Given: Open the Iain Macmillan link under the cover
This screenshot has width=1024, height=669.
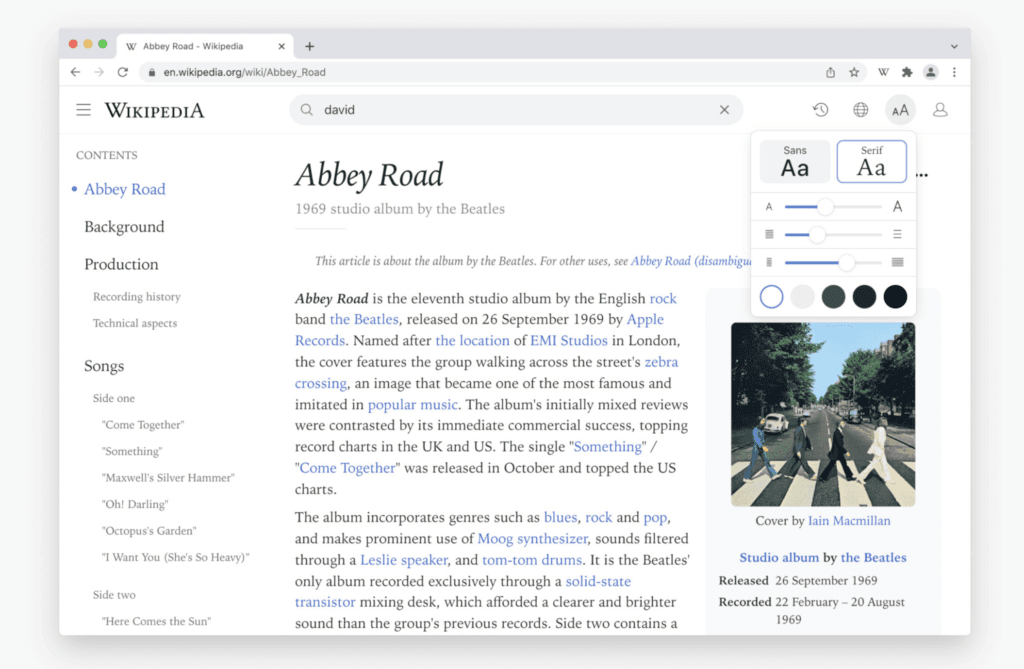Looking at the screenshot, I should (x=849, y=521).
